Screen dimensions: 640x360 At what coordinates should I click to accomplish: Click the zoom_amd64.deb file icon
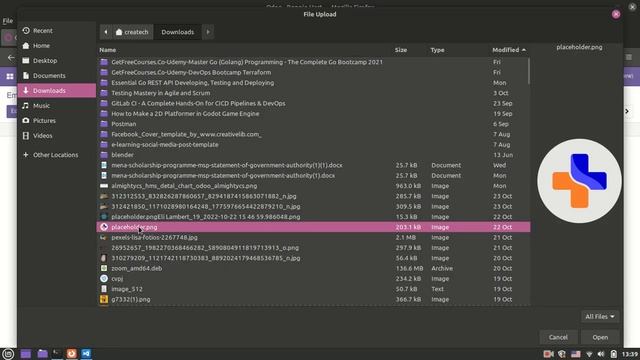[104, 268]
